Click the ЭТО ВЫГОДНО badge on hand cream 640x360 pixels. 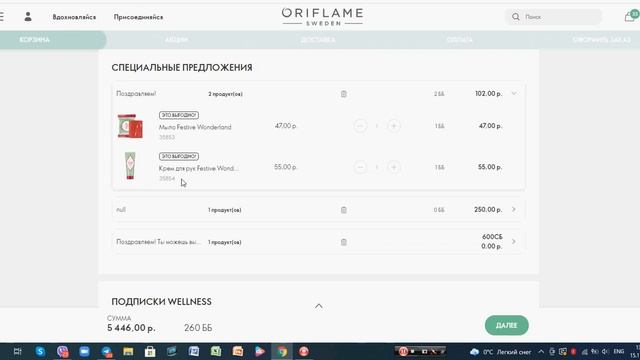click(x=179, y=156)
